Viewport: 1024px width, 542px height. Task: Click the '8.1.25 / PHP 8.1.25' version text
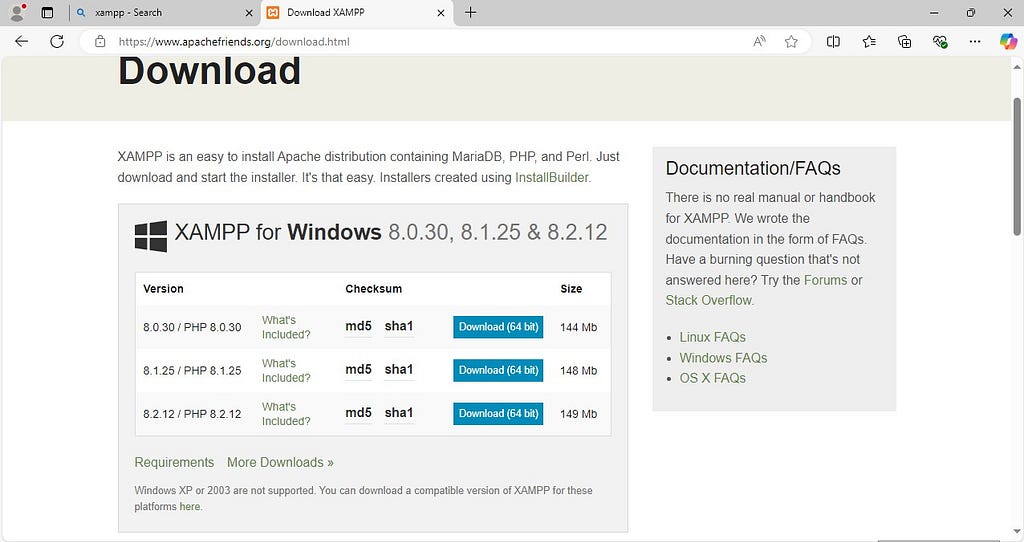pos(192,370)
